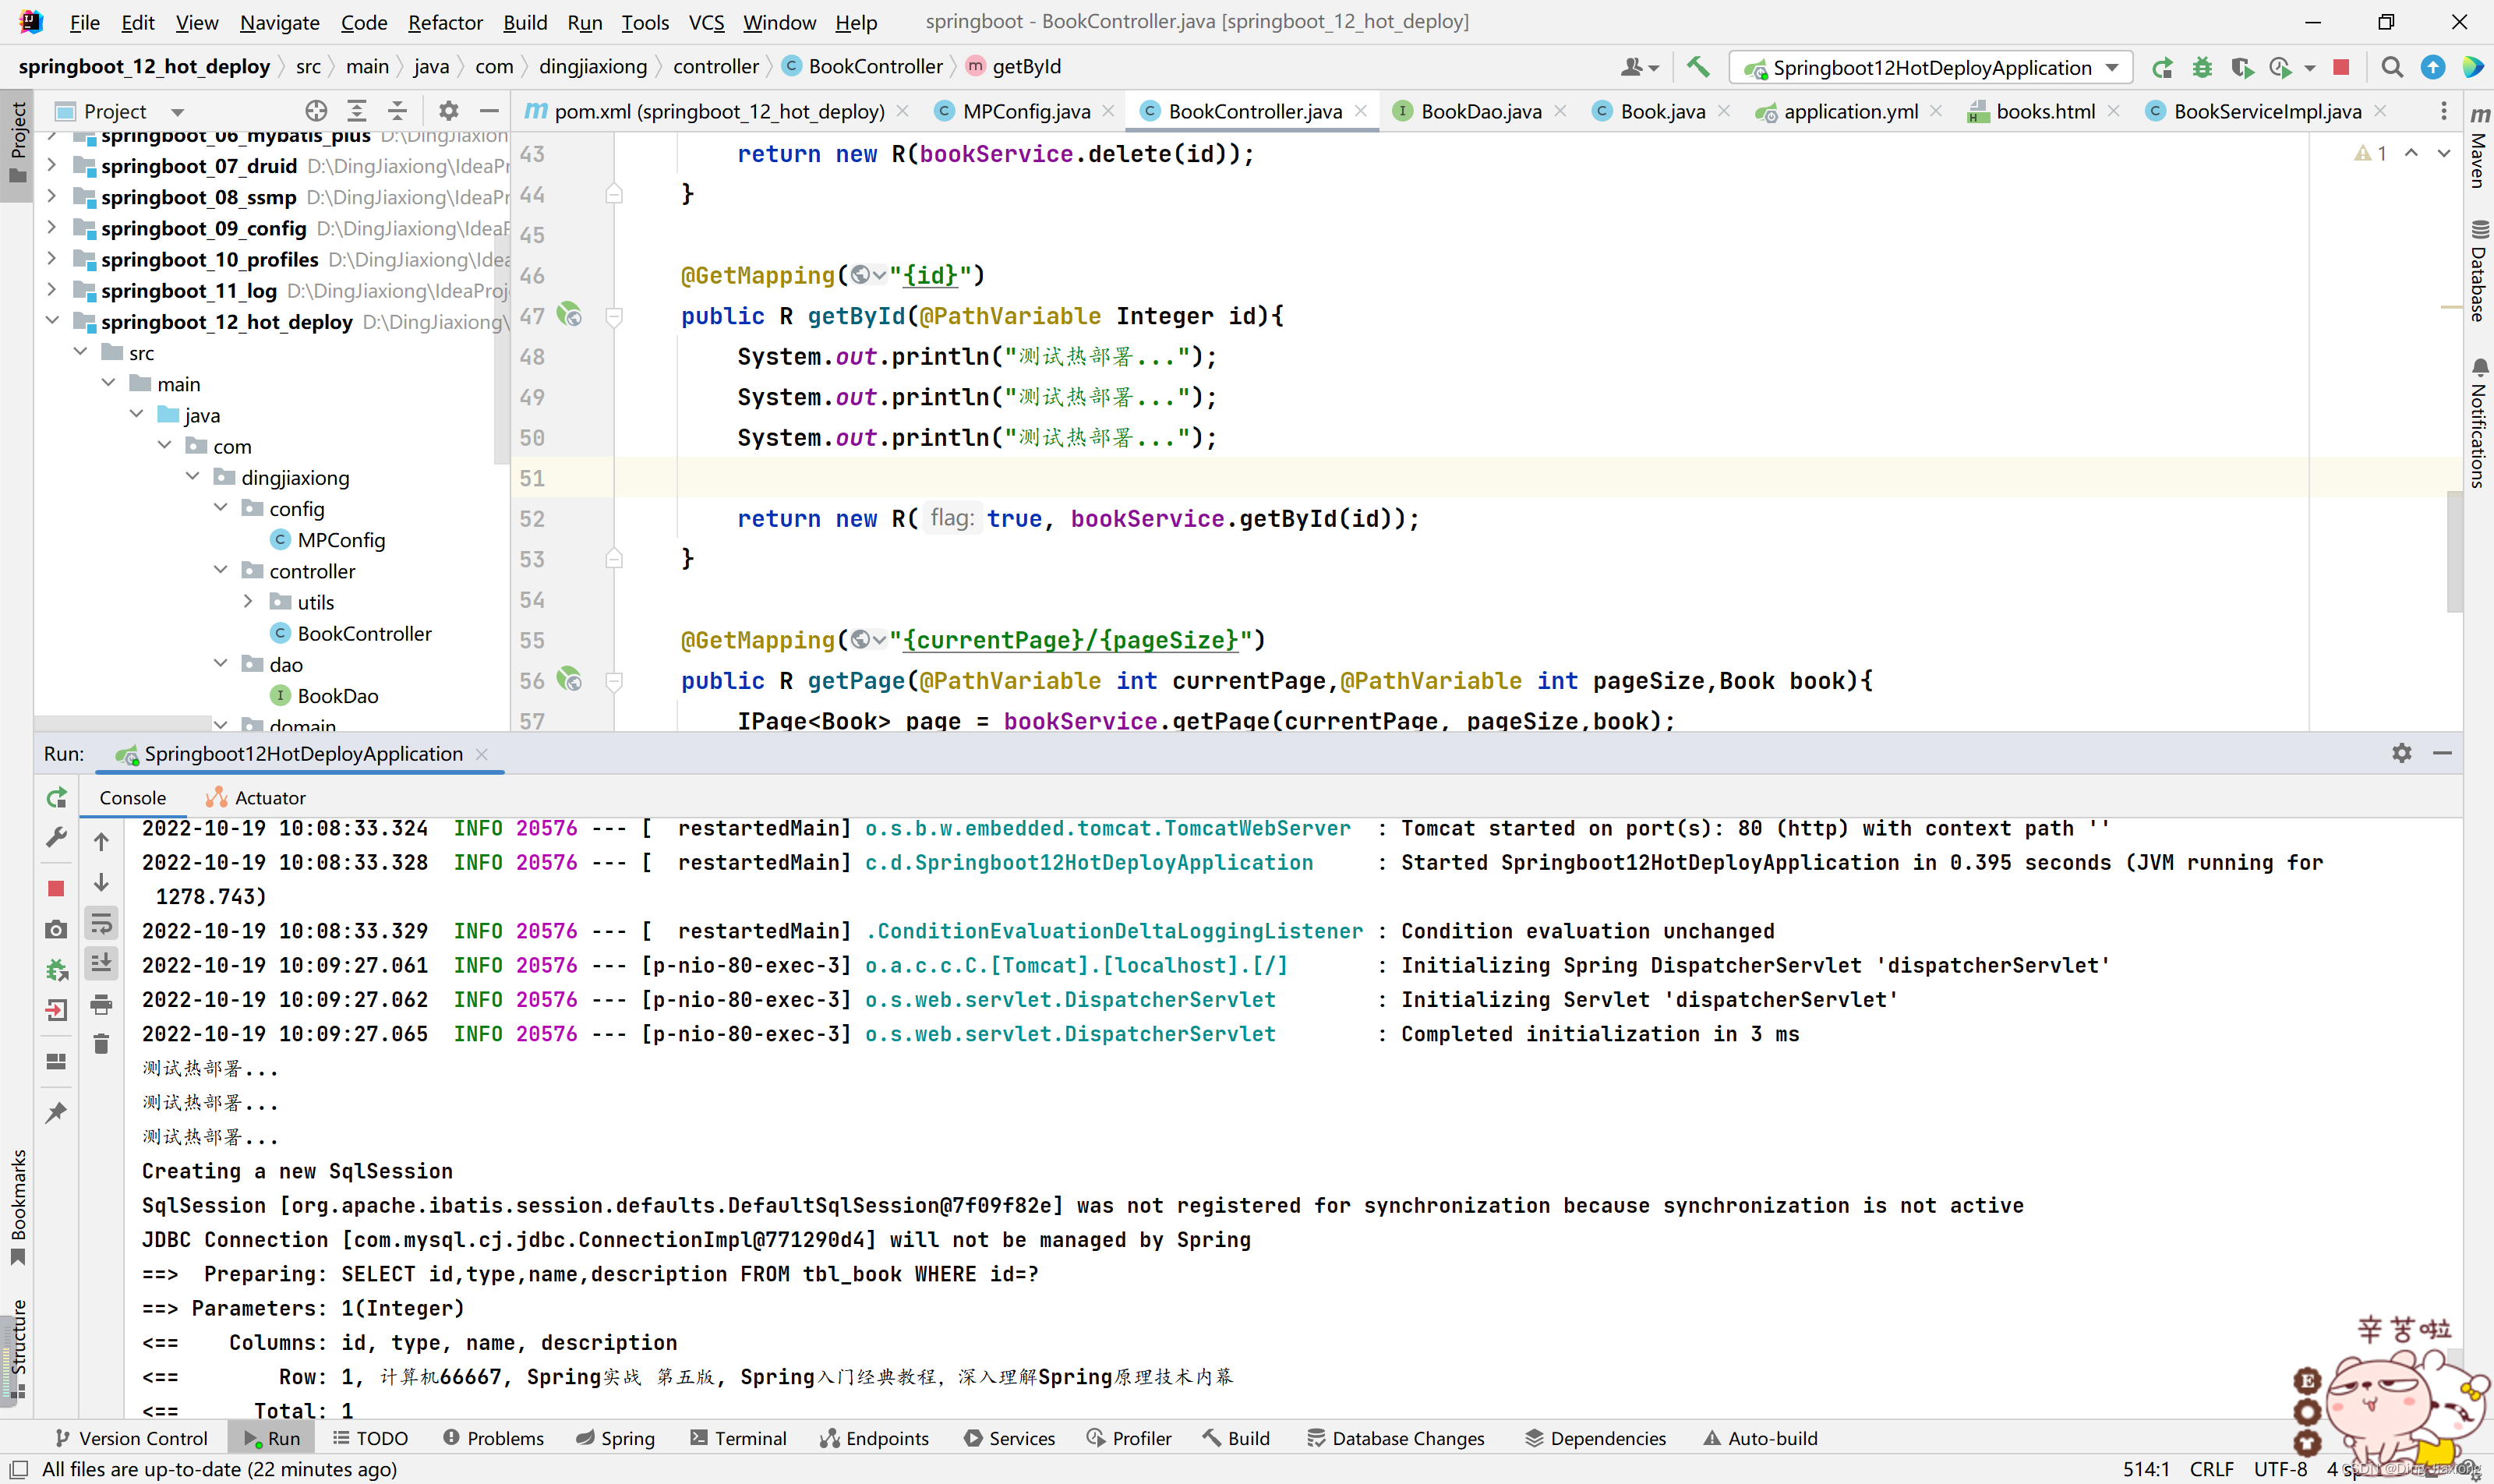The image size is (2494, 1484).
Task: Collapse springboot_12_hot_deploy module
Action: 52,321
